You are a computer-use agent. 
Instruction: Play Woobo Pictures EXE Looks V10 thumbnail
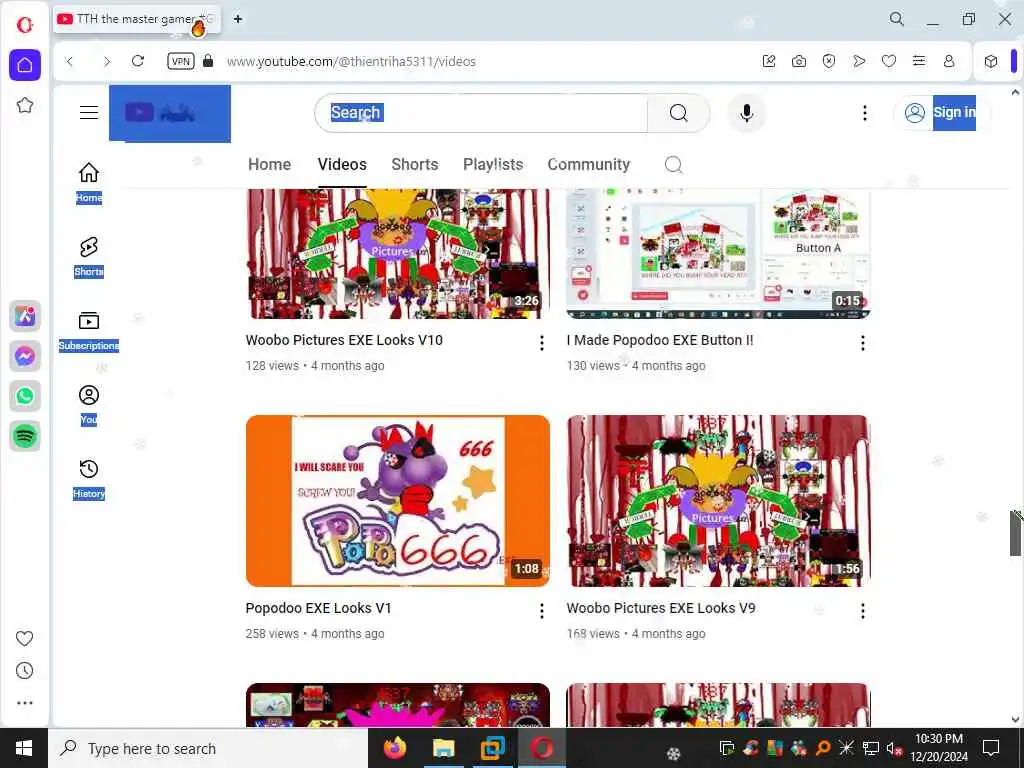(x=398, y=253)
